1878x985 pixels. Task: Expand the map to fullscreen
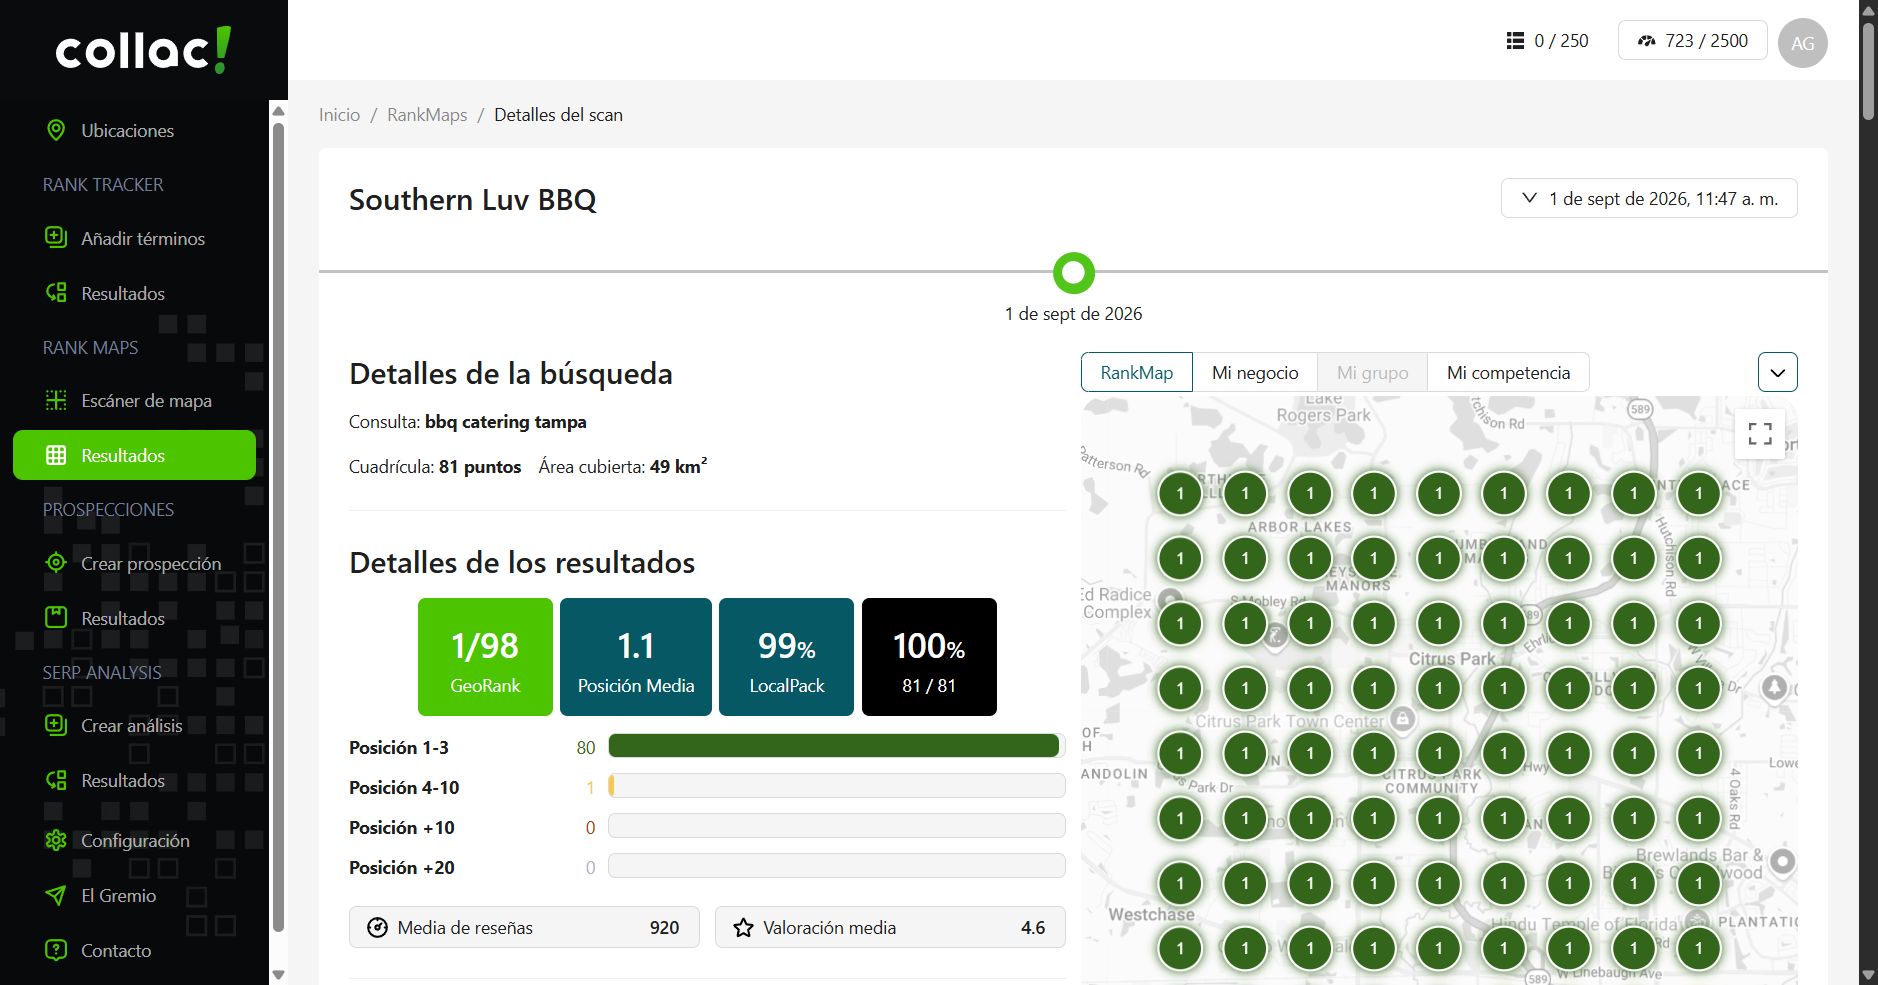[1760, 433]
